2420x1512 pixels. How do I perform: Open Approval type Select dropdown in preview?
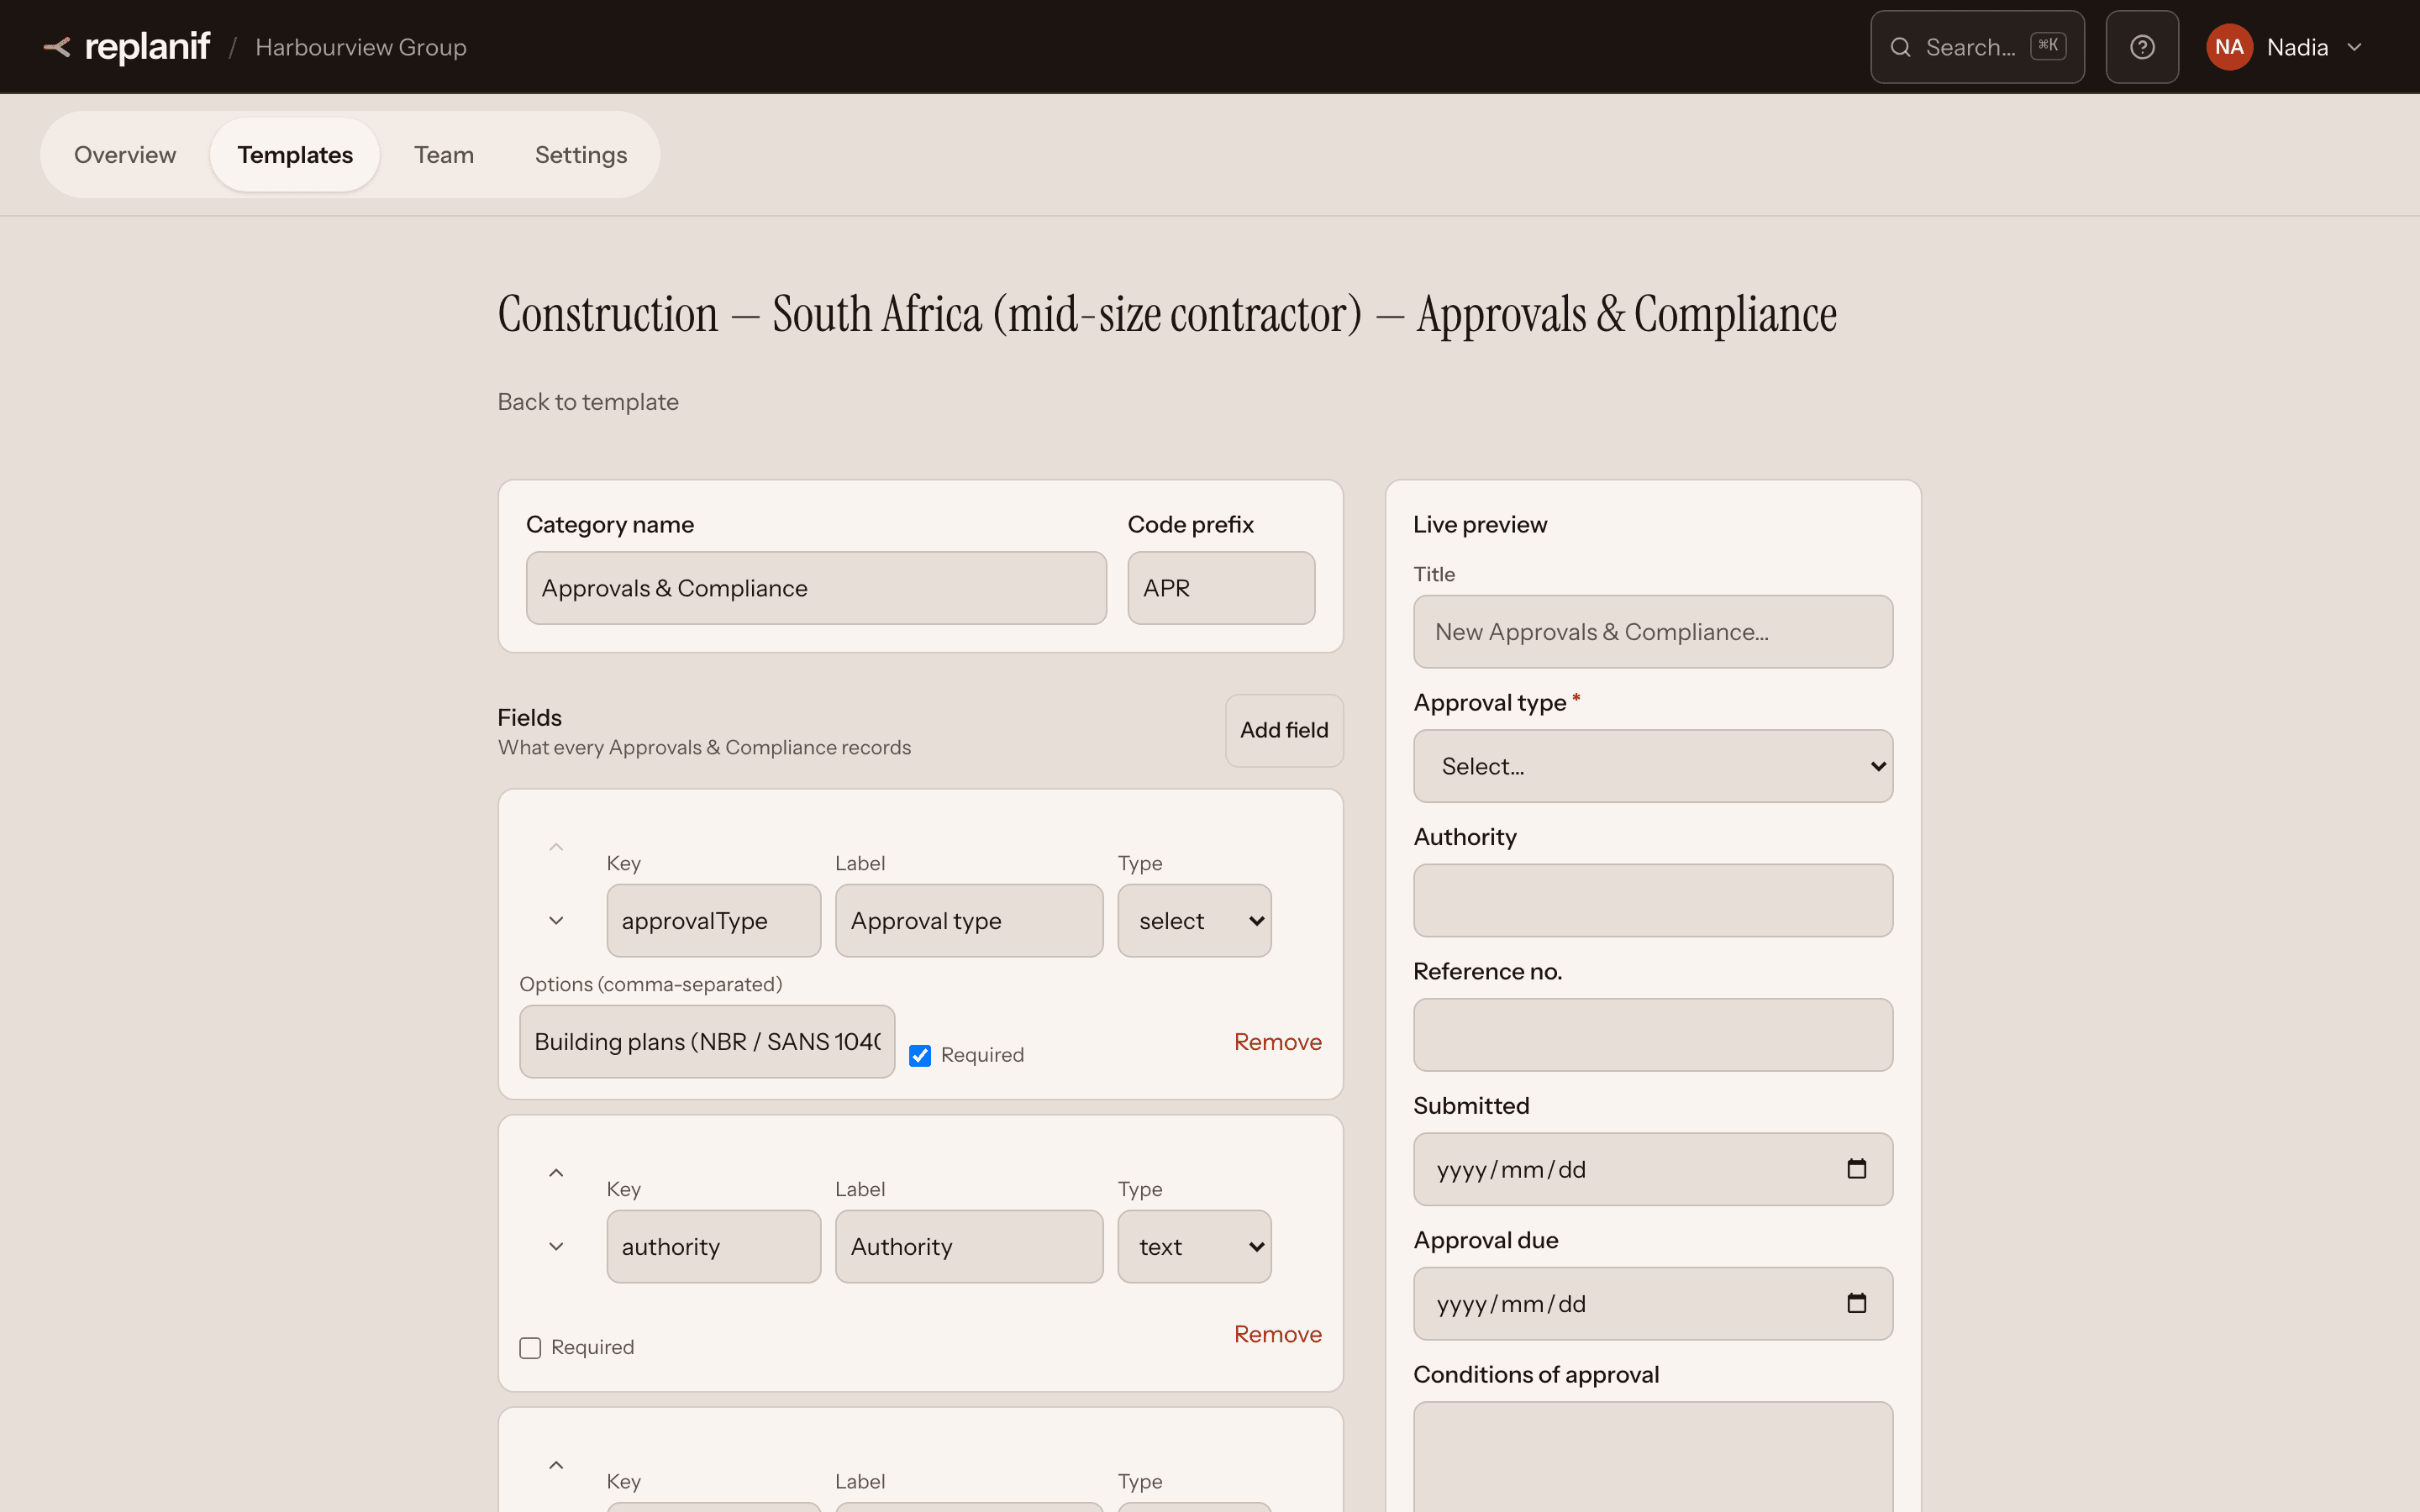1652,766
